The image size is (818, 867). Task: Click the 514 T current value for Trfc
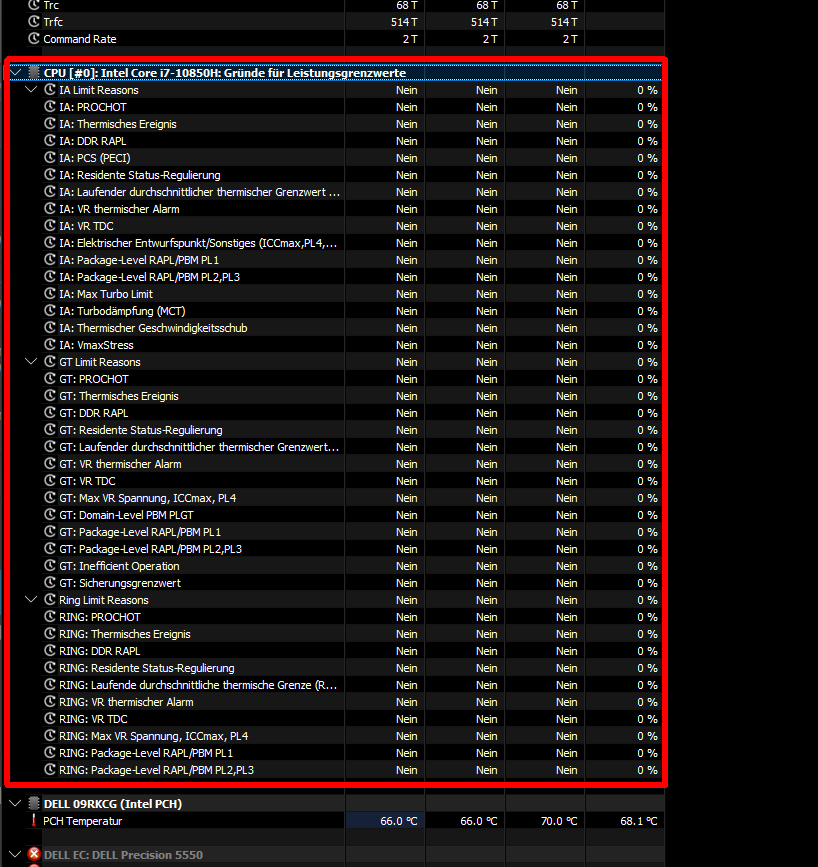(404, 22)
